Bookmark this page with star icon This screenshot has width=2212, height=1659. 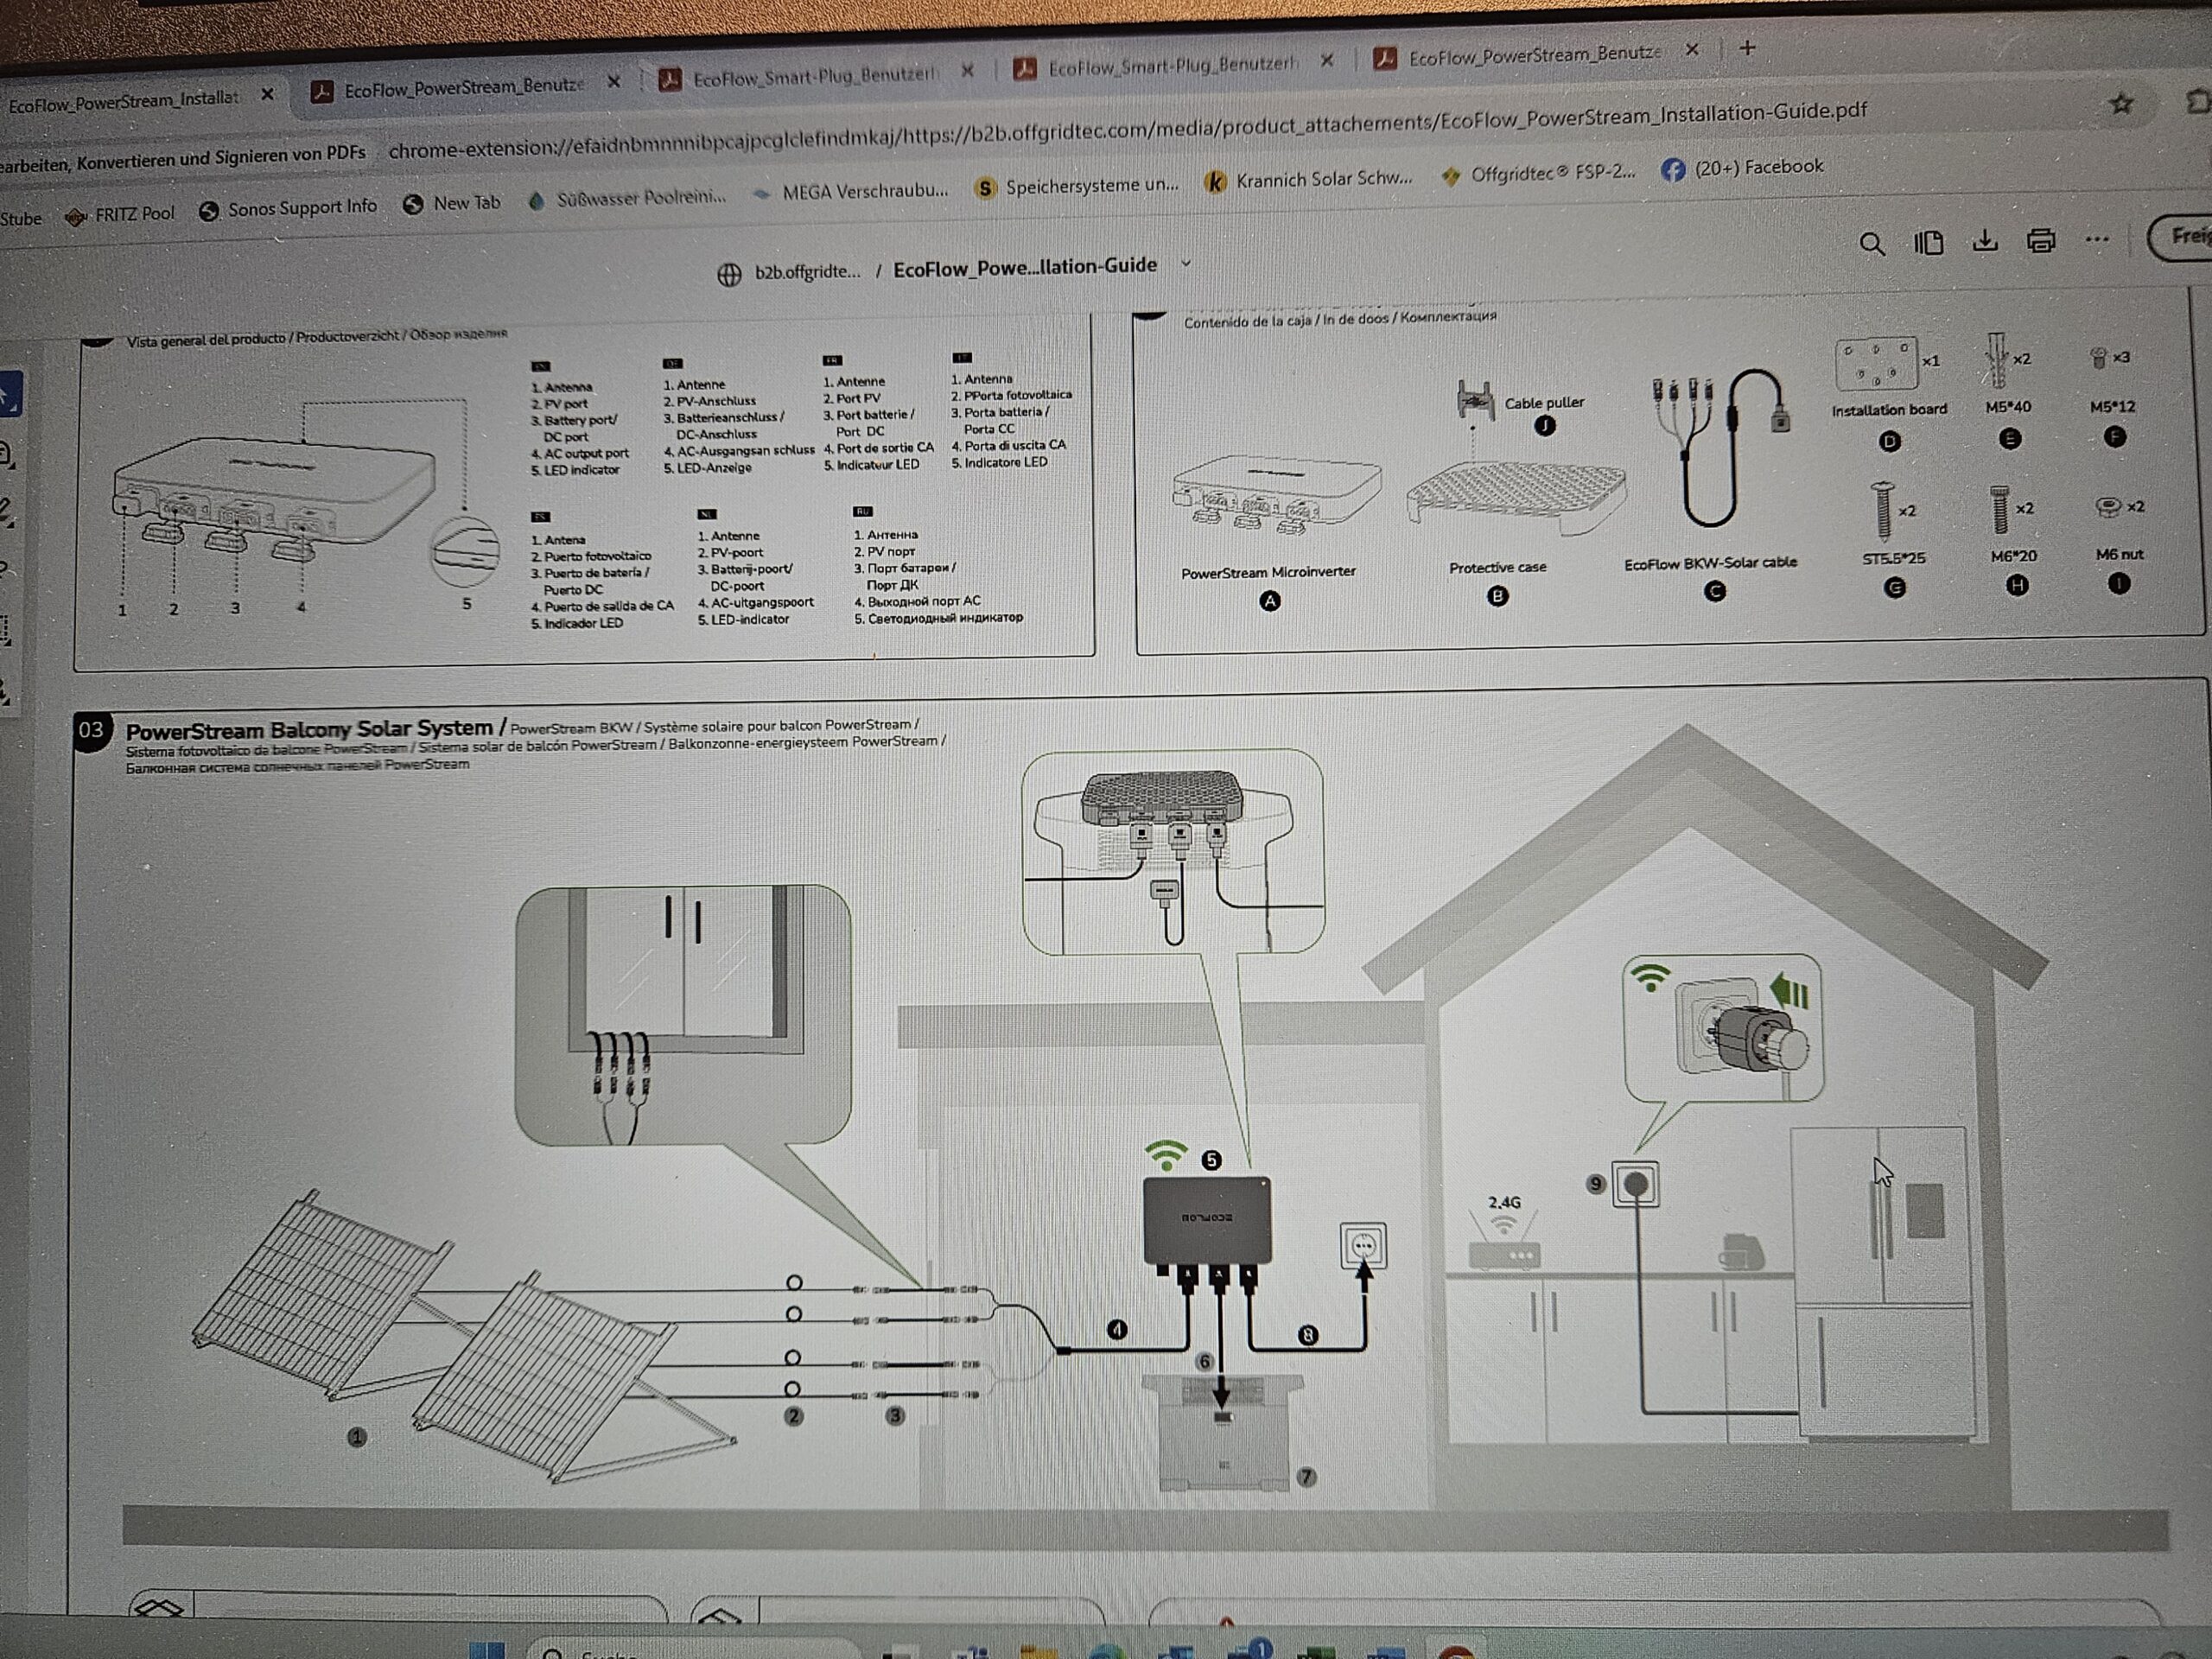(2121, 104)
